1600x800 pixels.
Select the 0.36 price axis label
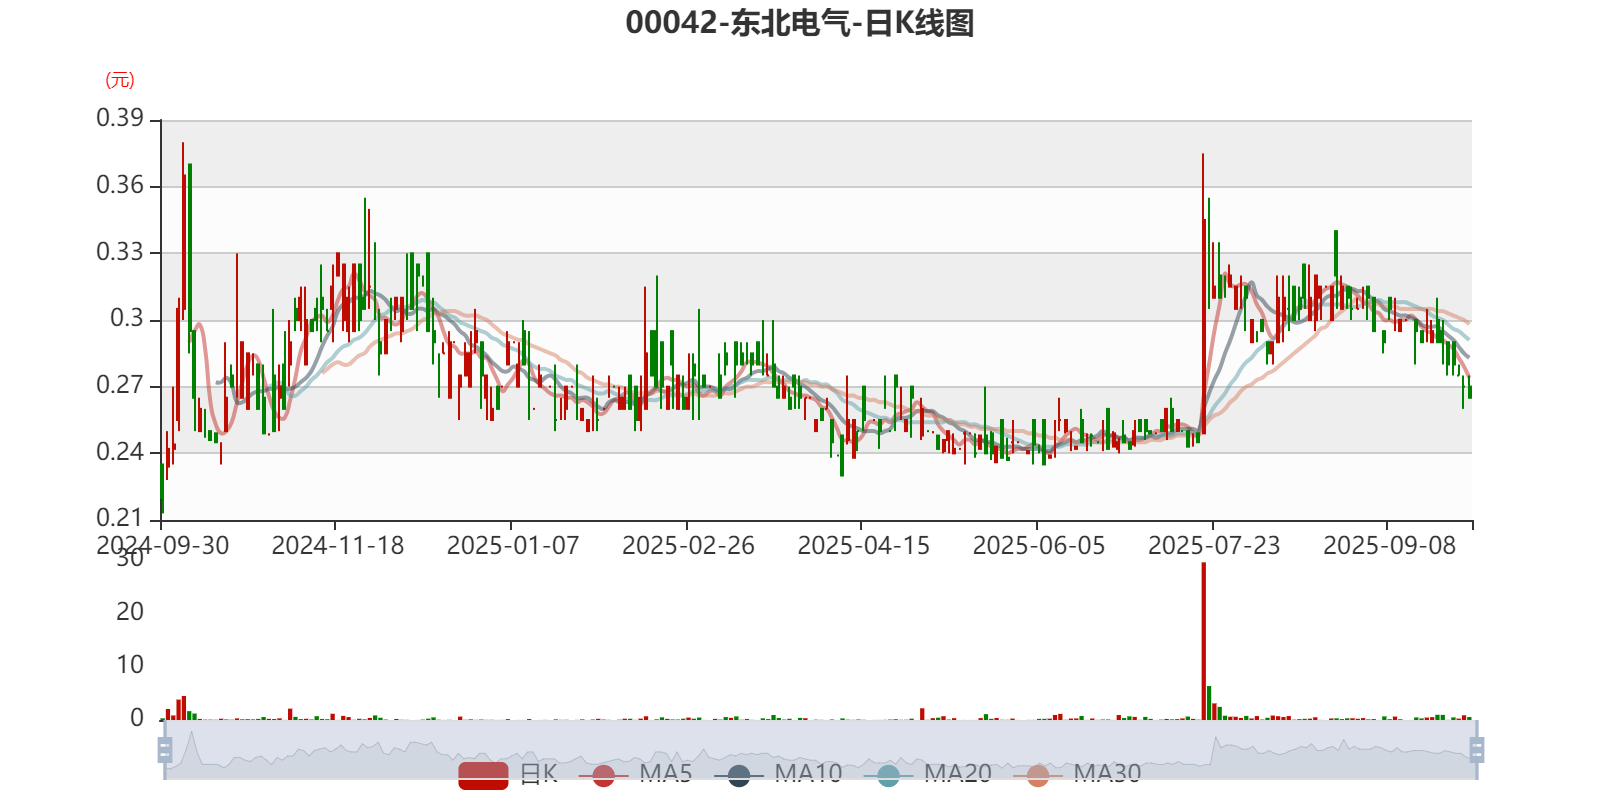[120, 185]
